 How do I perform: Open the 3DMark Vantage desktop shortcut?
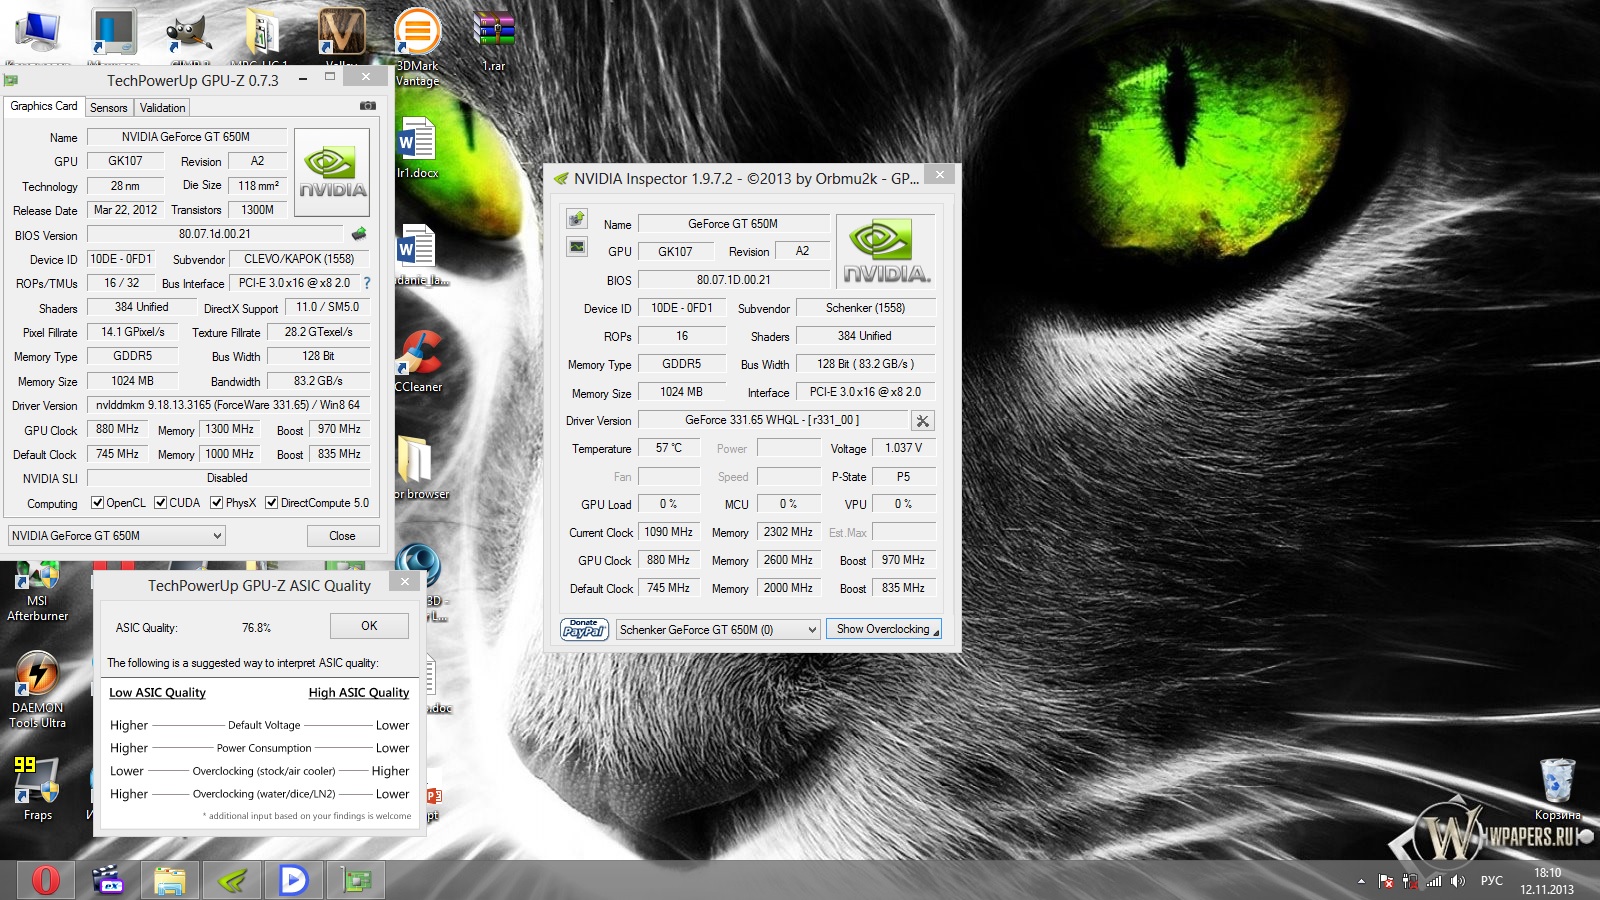click(x=417, y=47)
